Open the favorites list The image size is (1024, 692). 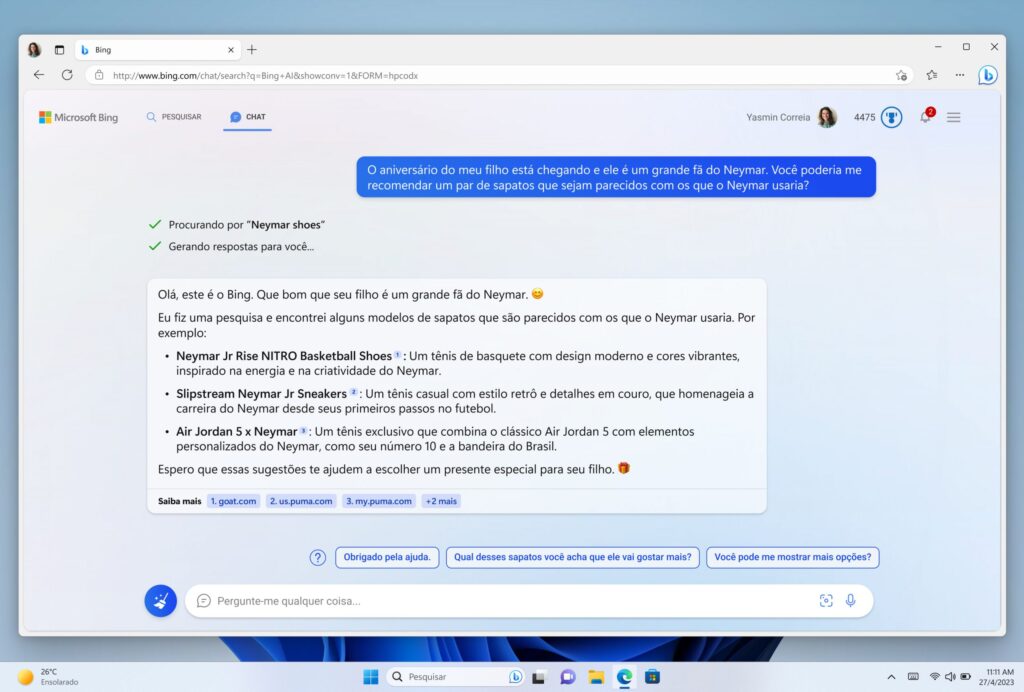(x=932, y=75)
